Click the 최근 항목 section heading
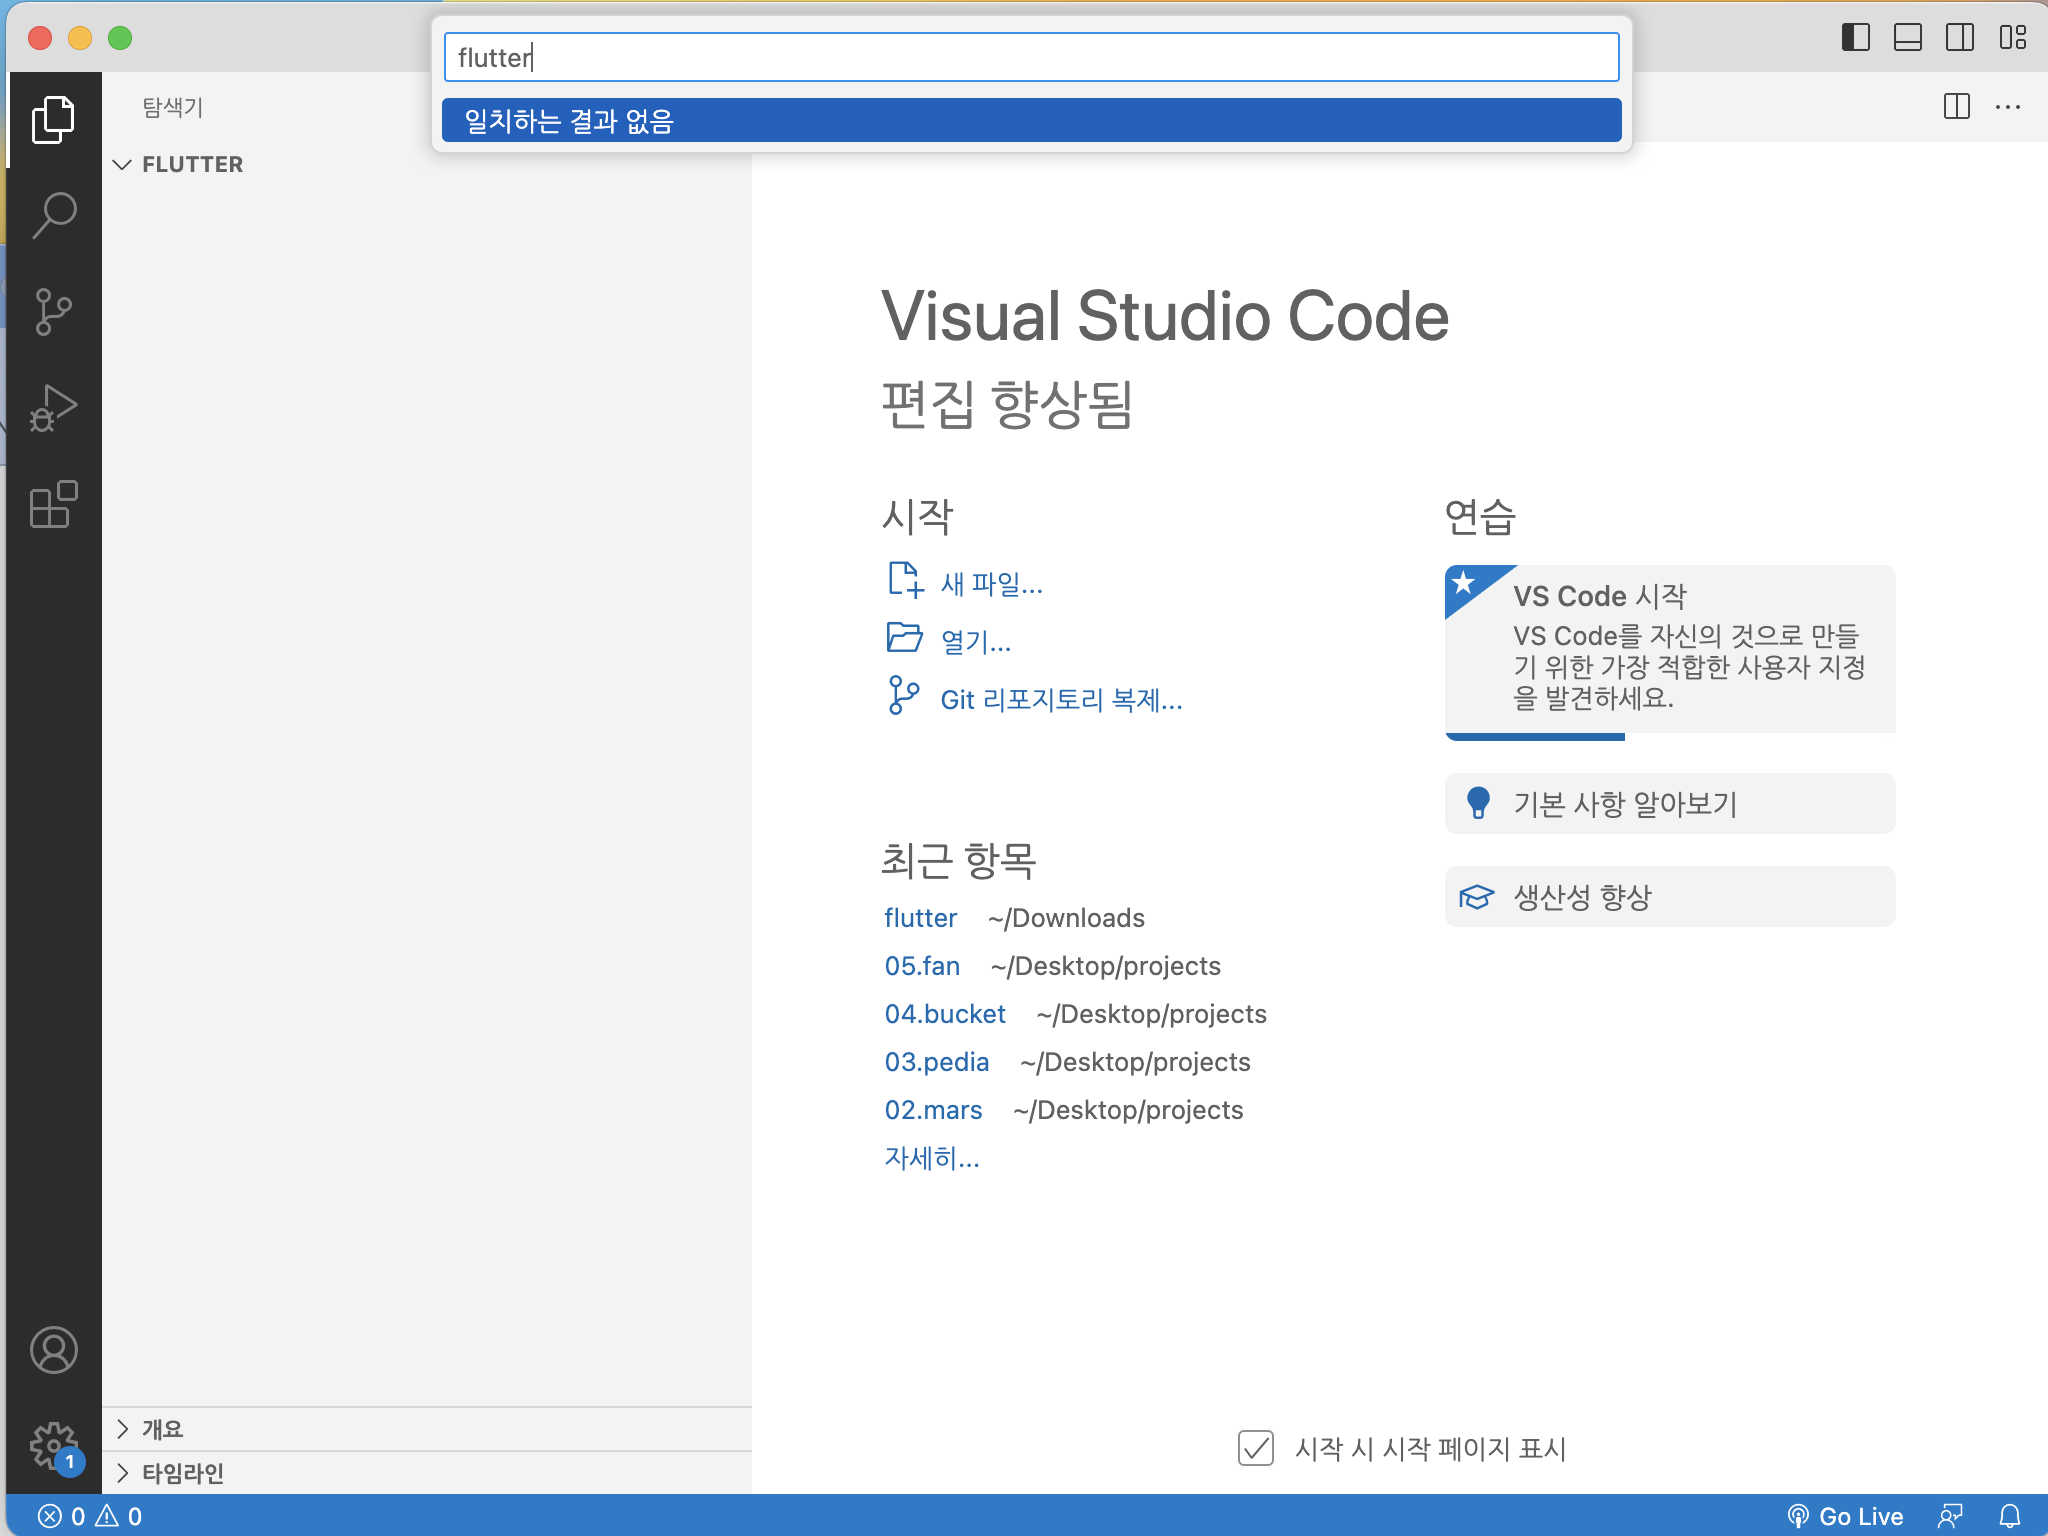Screen dimensions: 2048x1536 (x=958, y=860)
